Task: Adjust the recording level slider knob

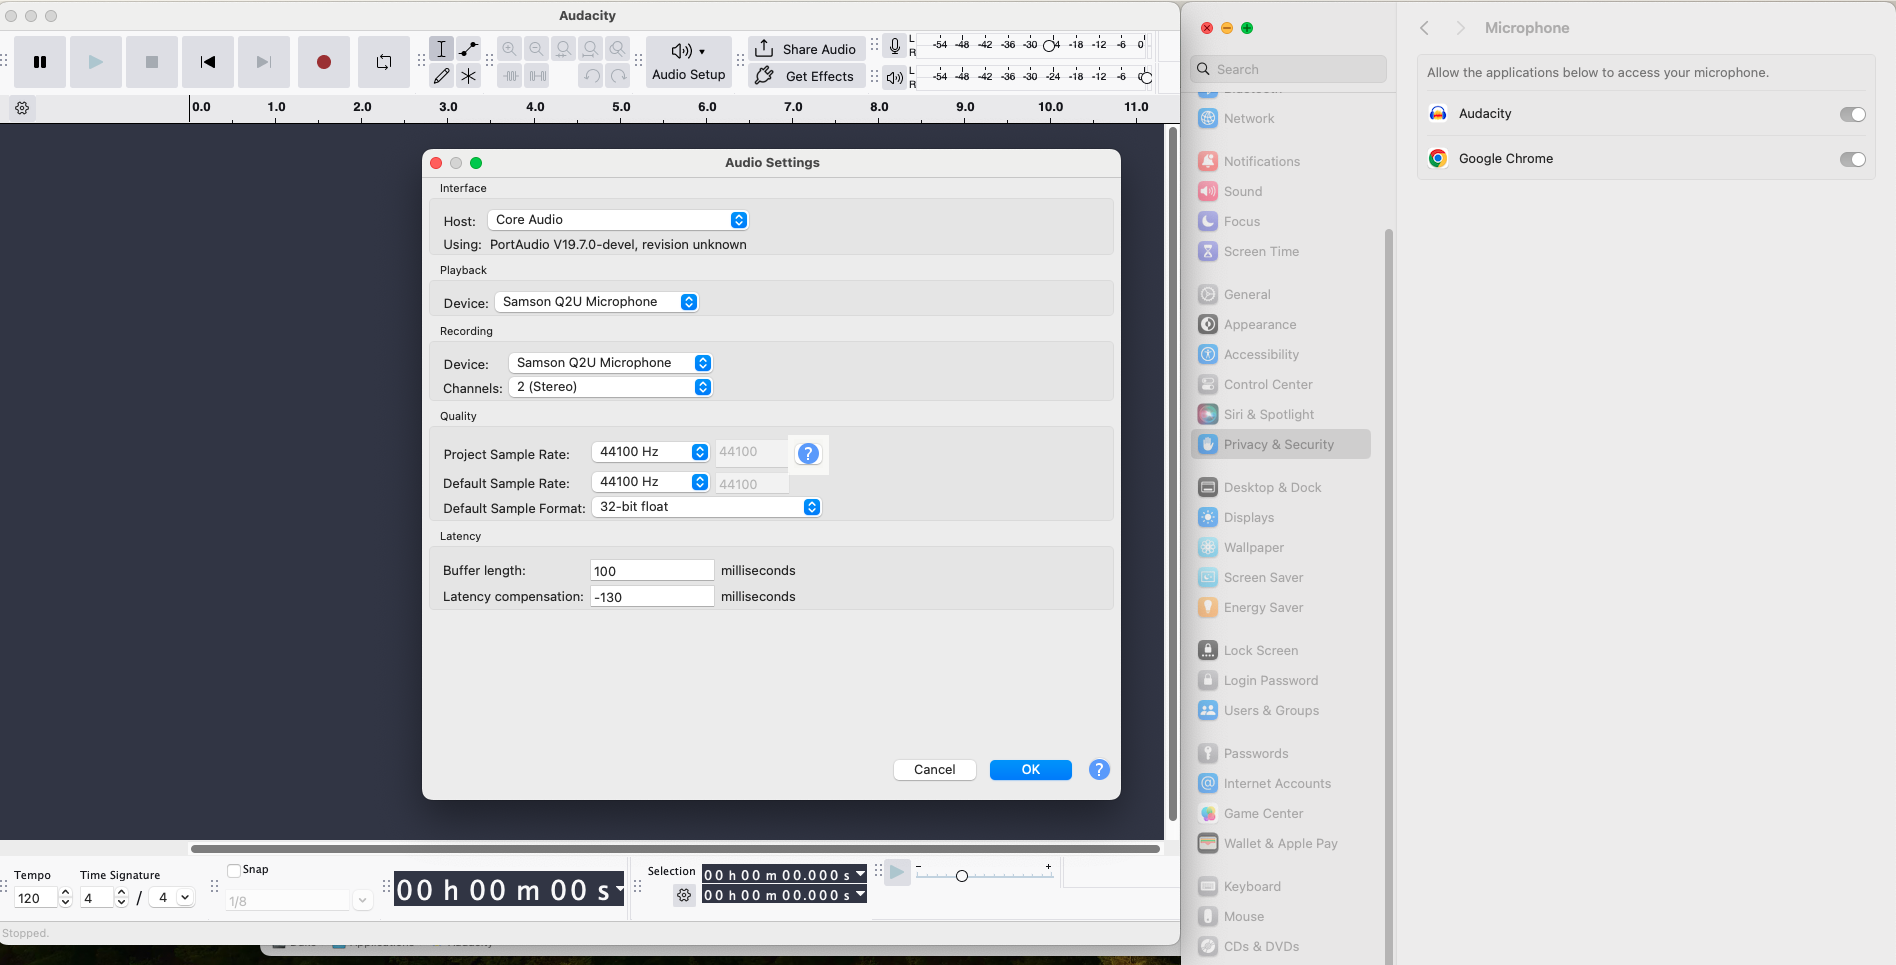Action: 1050,45
